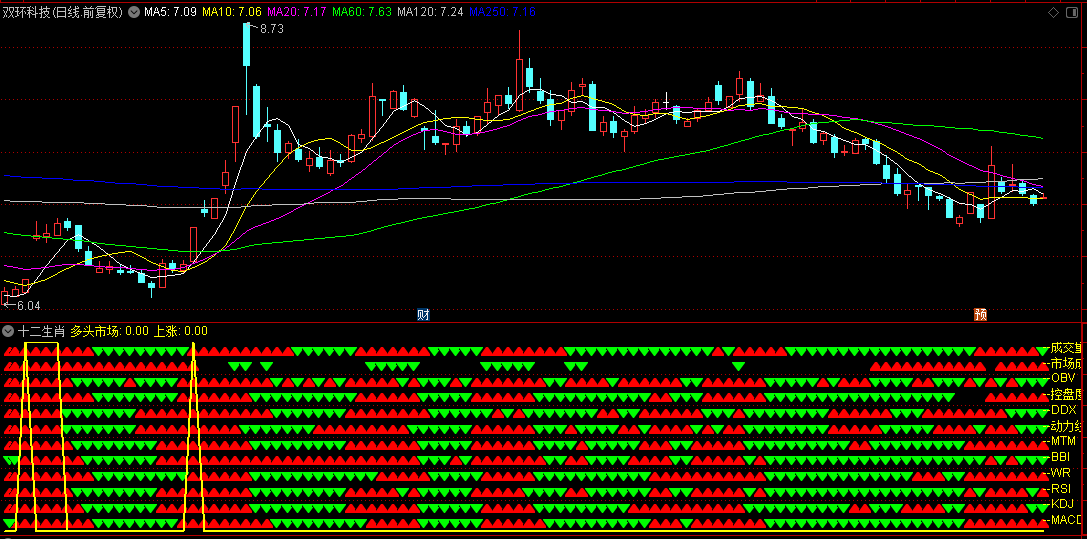Click the KDJ row label
The image size is (1087, 539).
point(1062,504)
